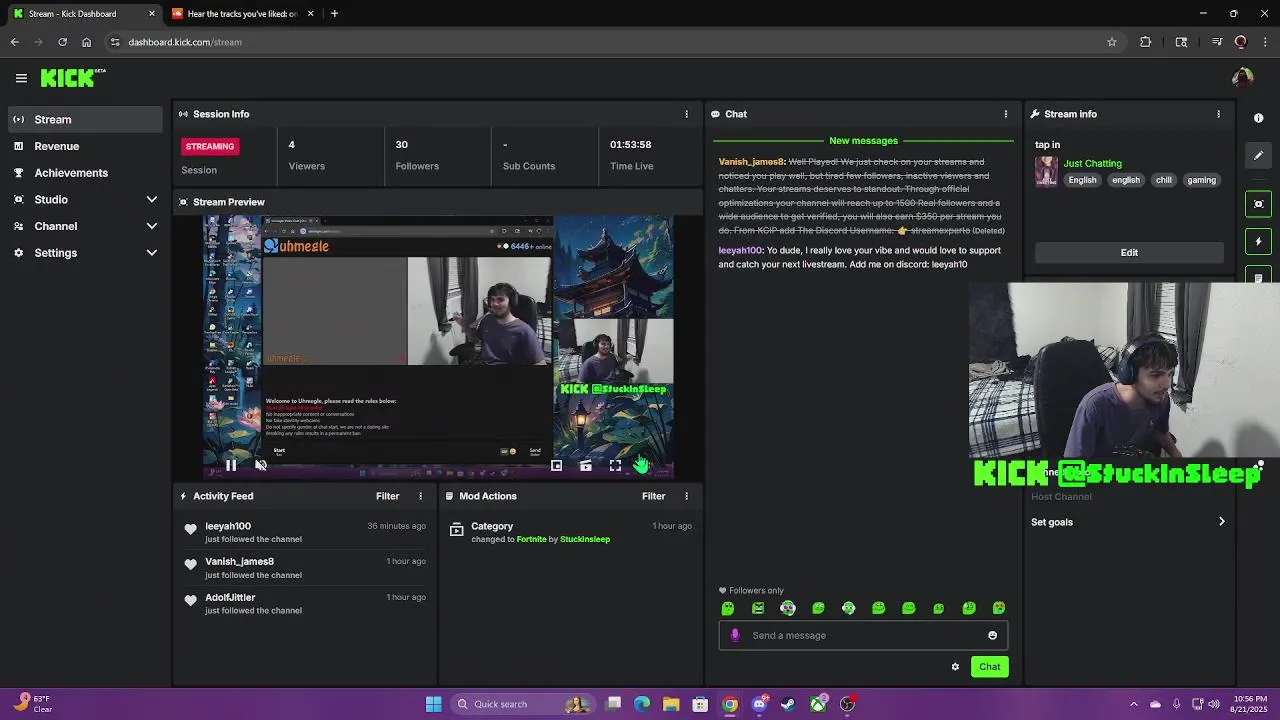Bookmark this page with star icon
This screenshot has width=1280, height=720.
(1111, 42)
